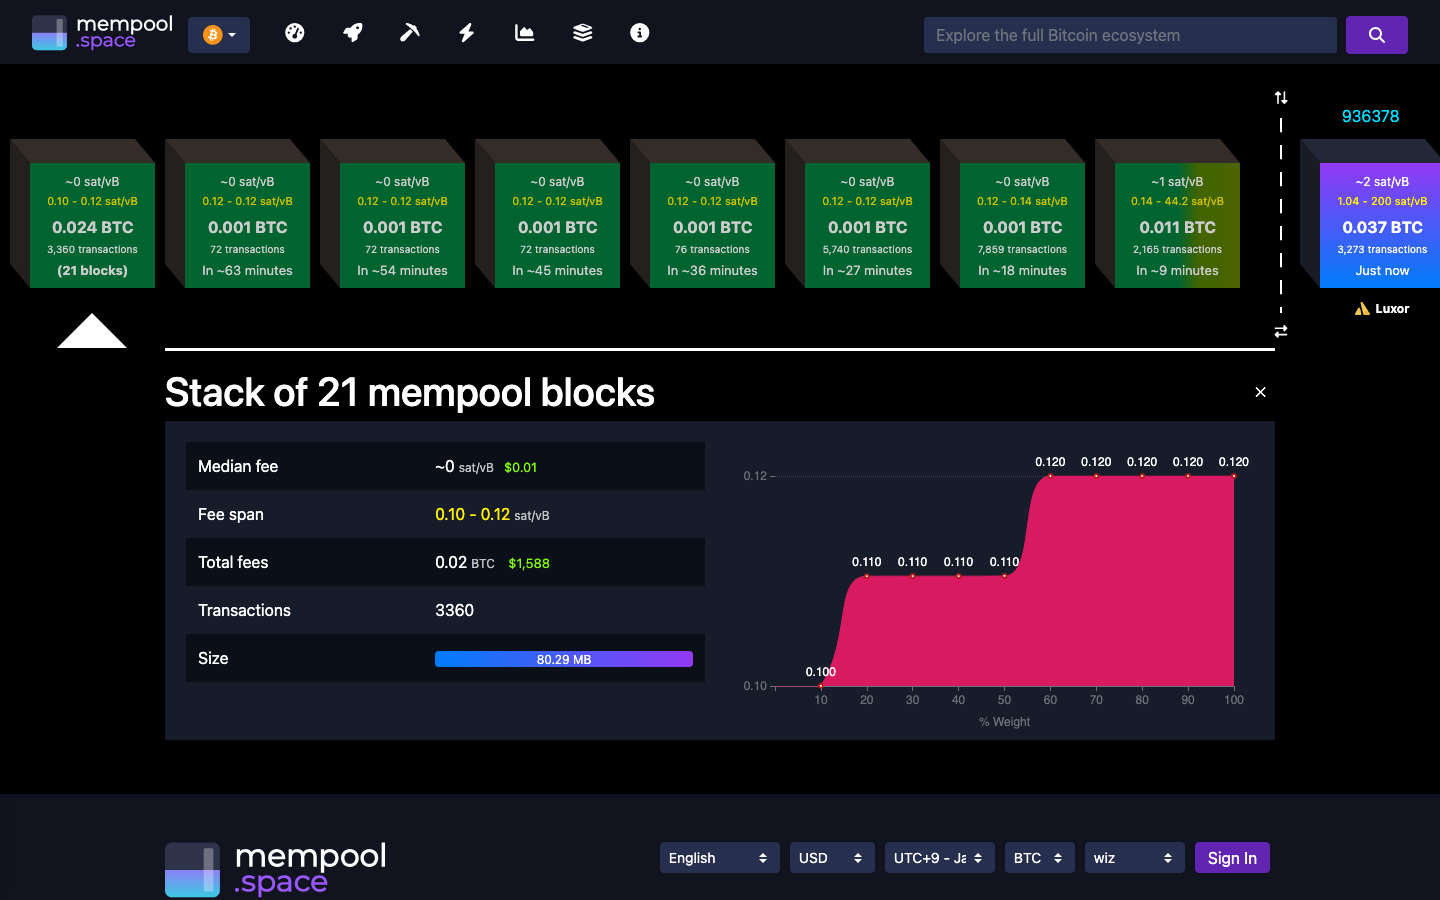Select the Lightning network lightning bolt icon
The height and width of the screenshot is (900, 1440).
point(466,33)
